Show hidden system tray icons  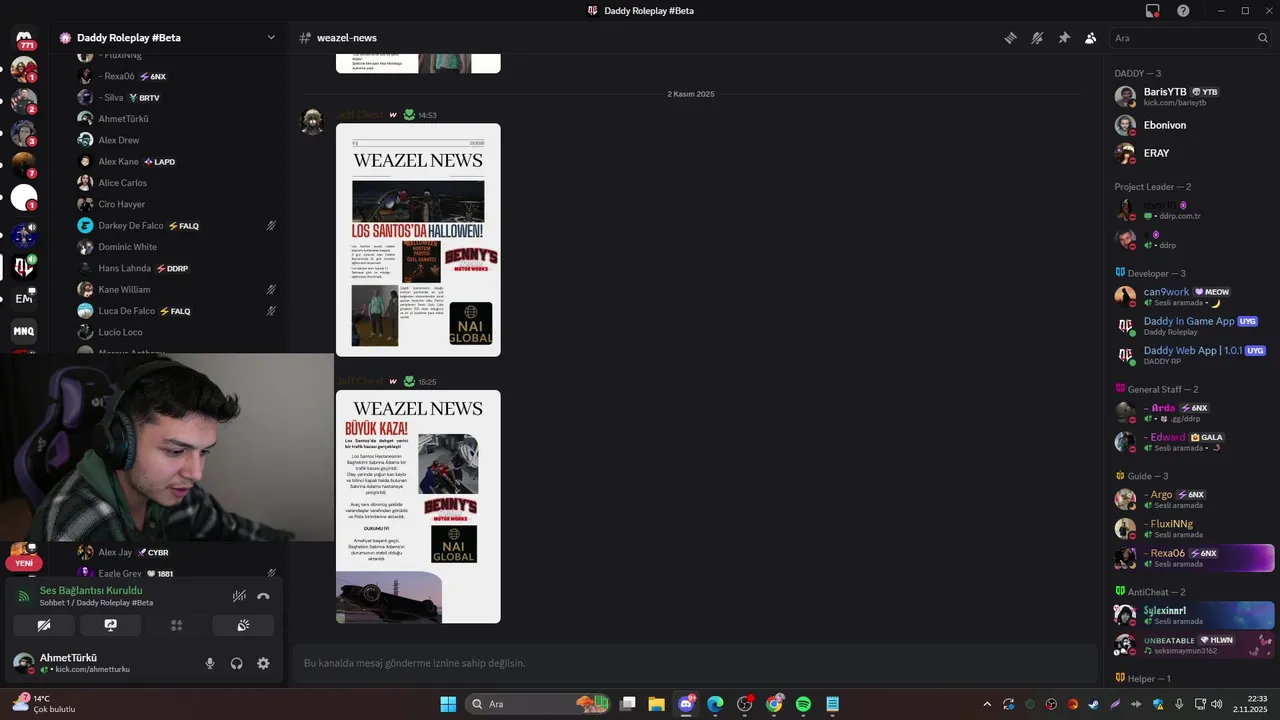coord(987,704)
